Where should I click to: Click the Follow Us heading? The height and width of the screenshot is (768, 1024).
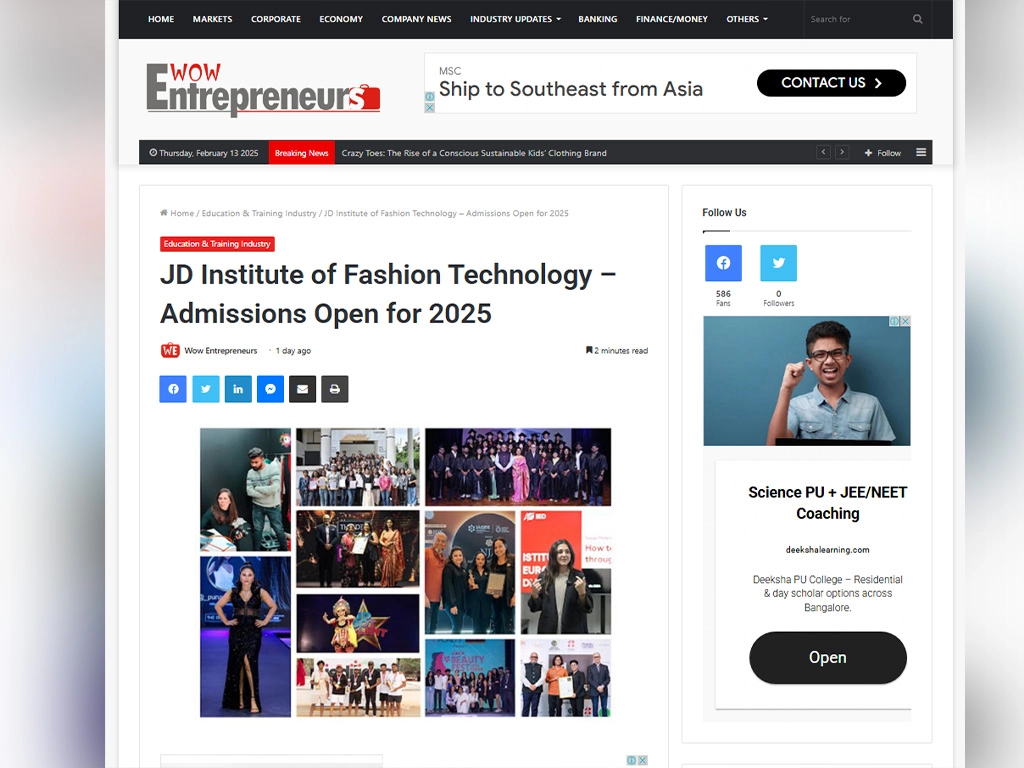click(724, 212)
